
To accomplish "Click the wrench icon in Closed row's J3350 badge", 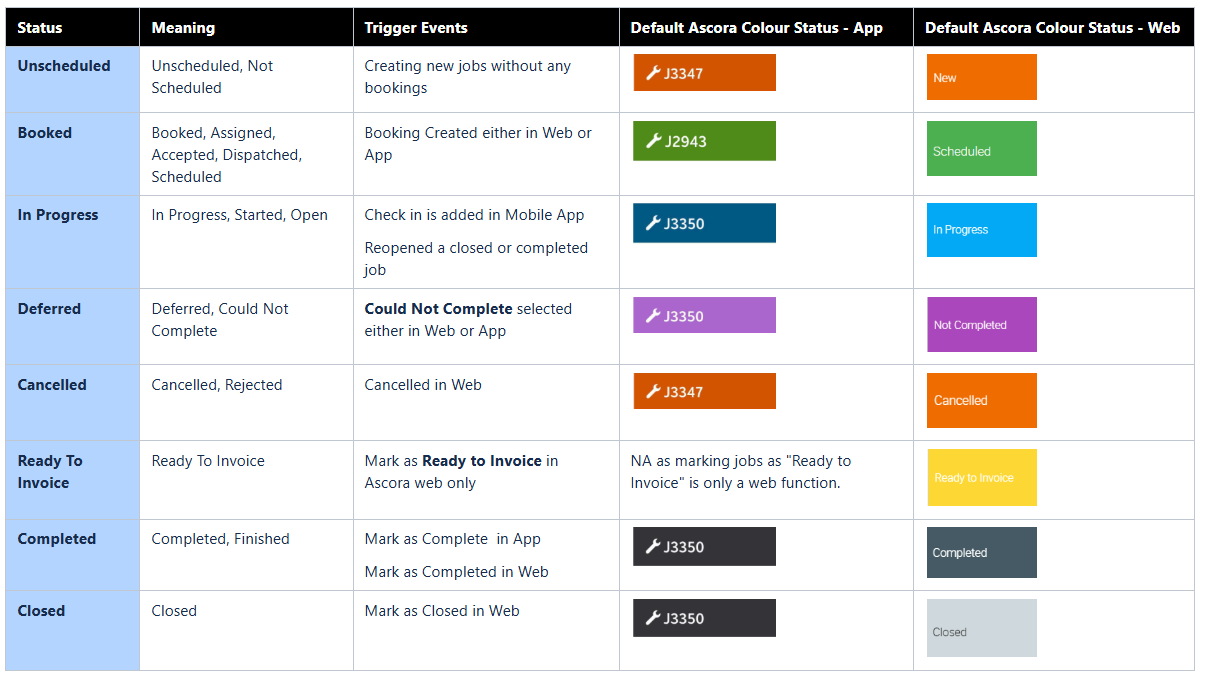I will coord(653,618).
